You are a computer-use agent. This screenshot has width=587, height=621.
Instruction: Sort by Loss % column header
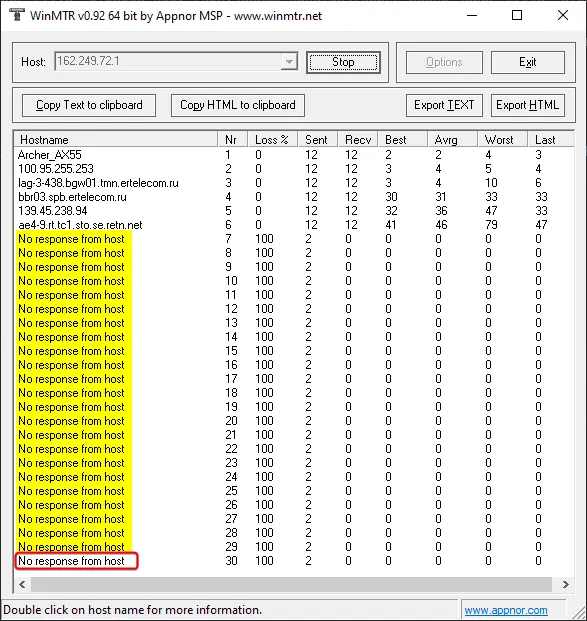tap(272, 140)
